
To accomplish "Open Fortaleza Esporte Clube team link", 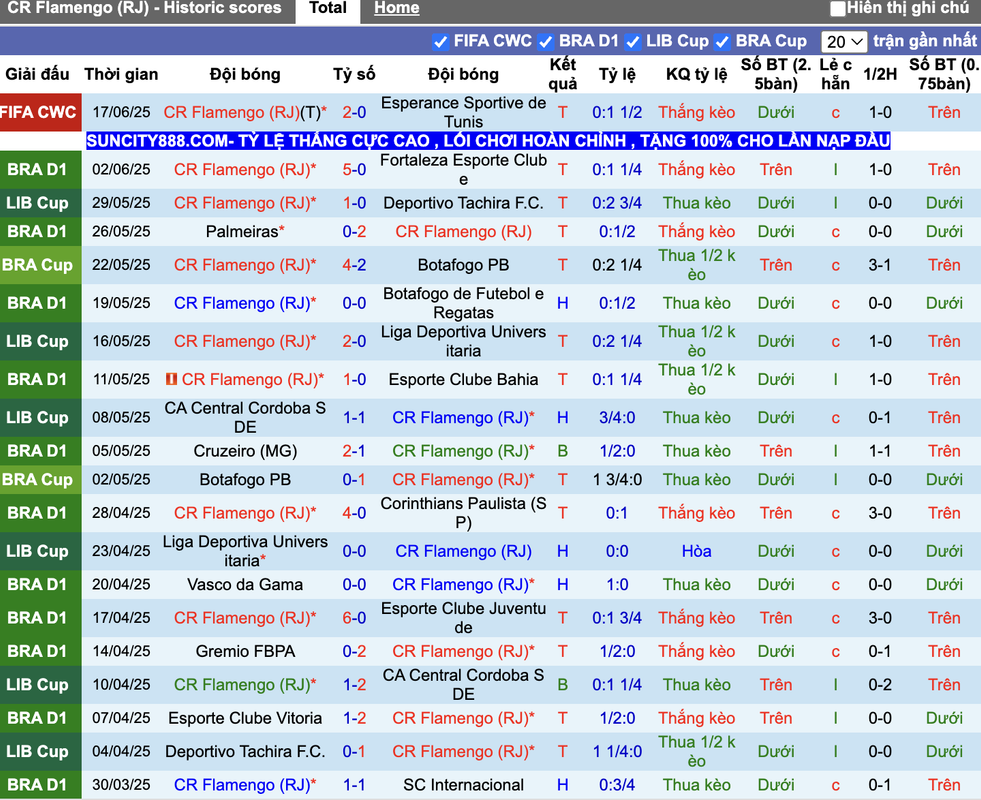I will point(463,170).
